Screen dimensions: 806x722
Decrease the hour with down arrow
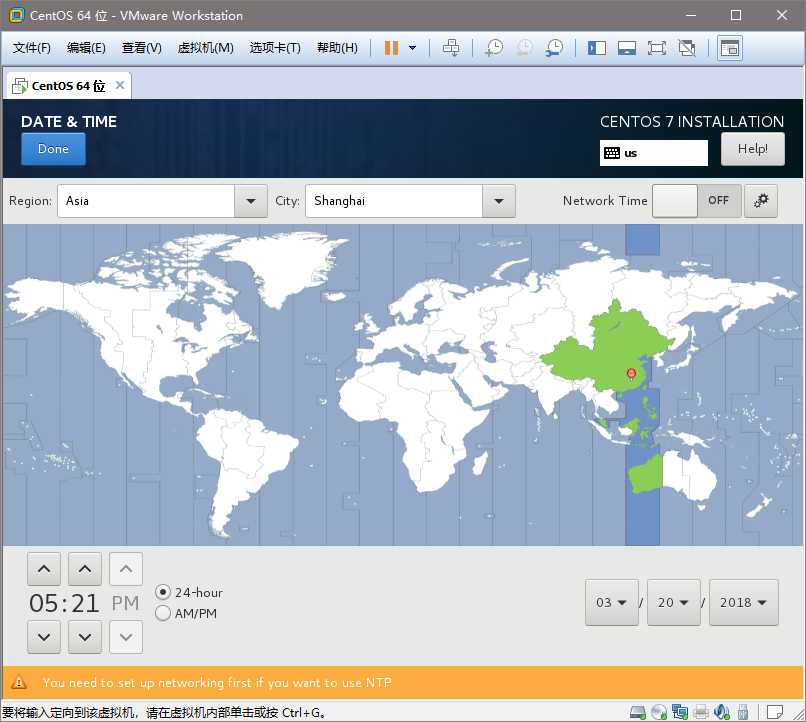[x=44, y=637]
